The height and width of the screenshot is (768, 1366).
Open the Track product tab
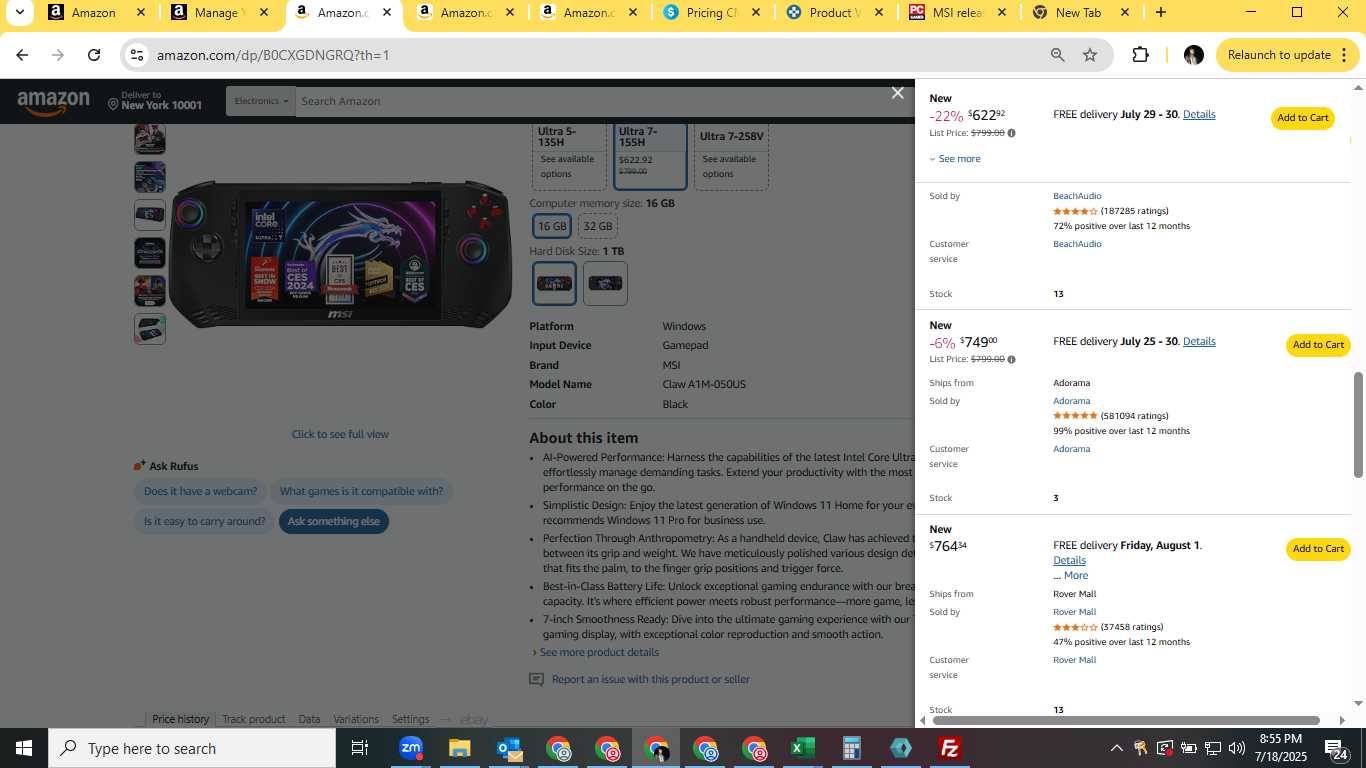point(254,719)
